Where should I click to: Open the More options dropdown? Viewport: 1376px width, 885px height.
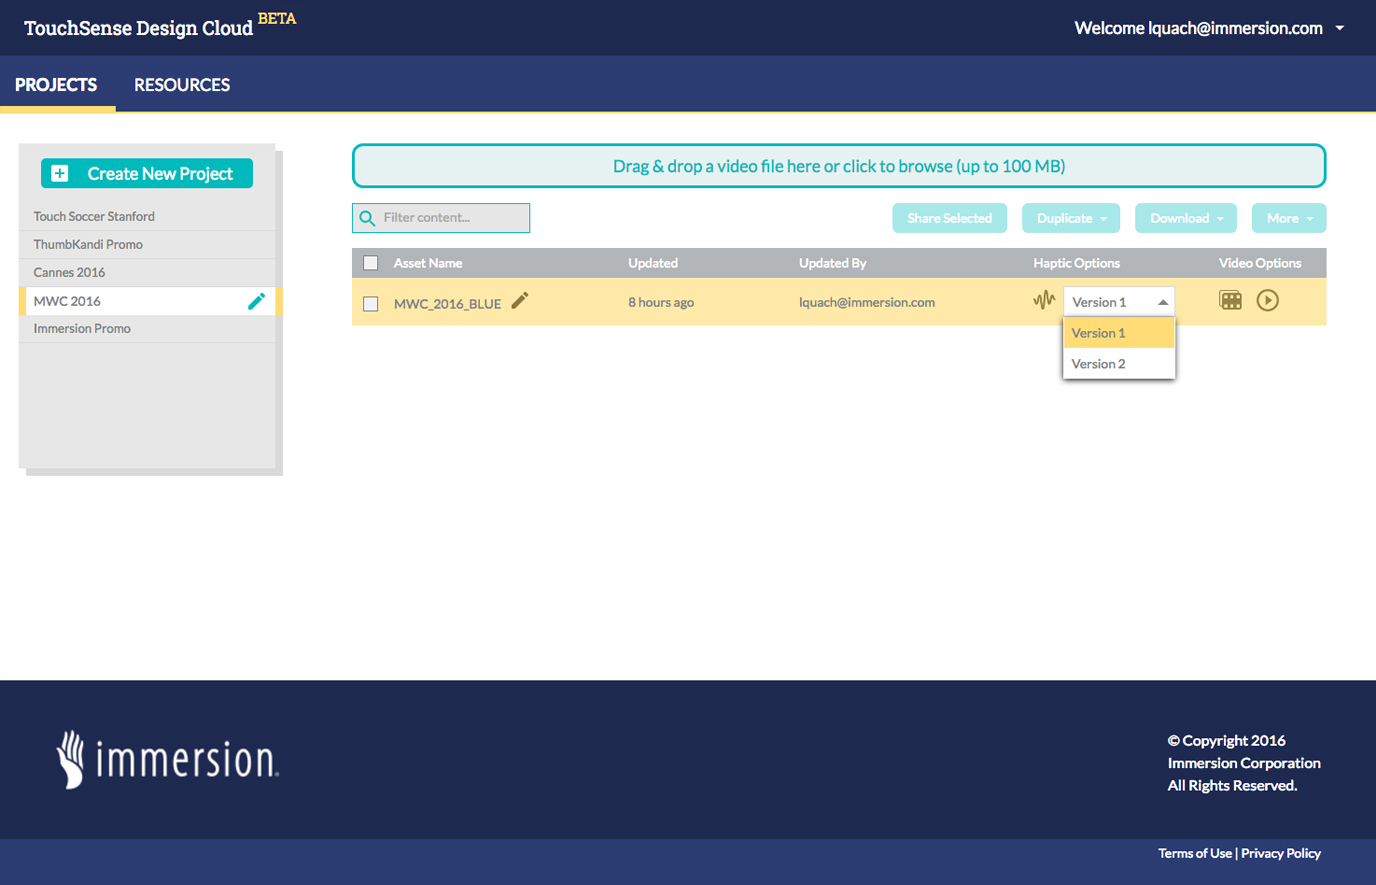point(1288,218)
